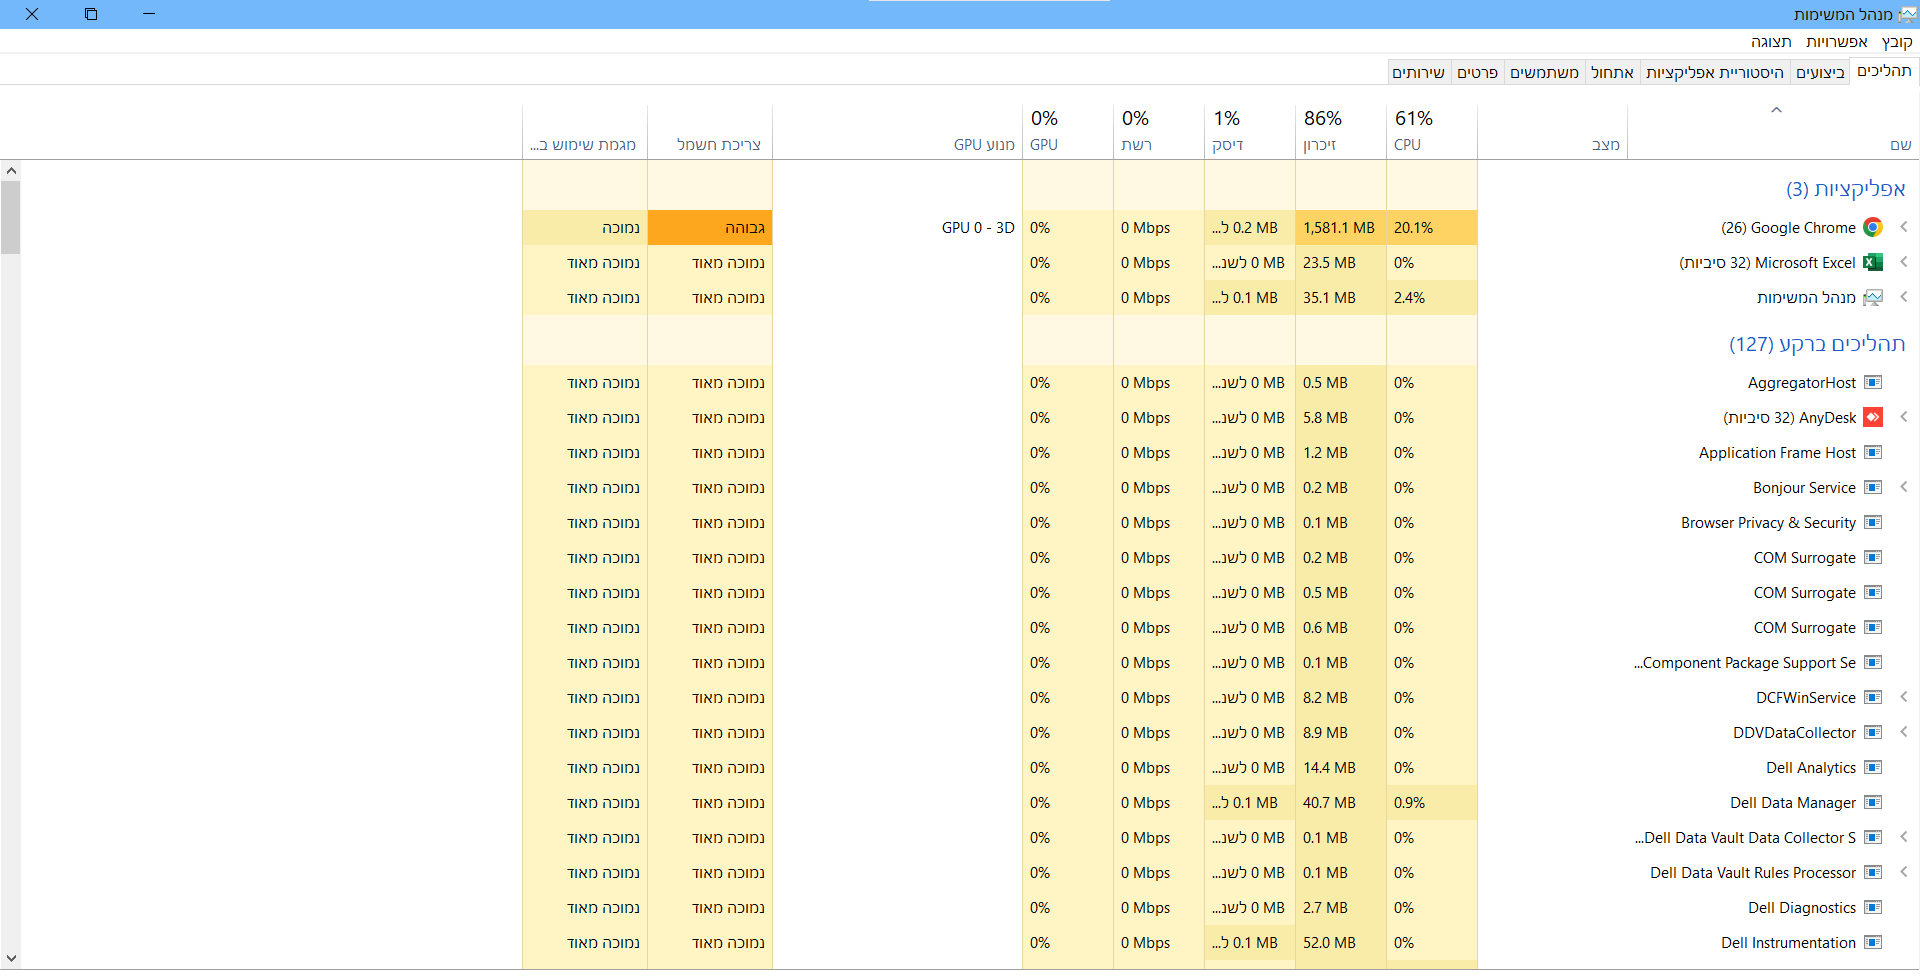Sort by the GPU percentage column header
Screen dimensions: 1920x976
tap(1067, 131)
